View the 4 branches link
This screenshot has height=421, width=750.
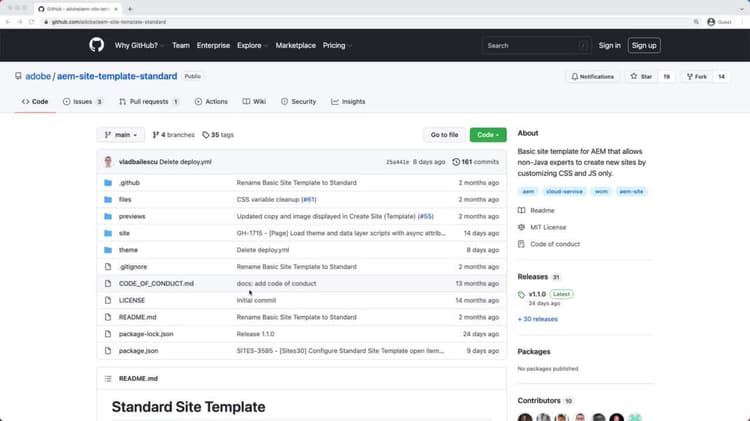tap(174, 135)
